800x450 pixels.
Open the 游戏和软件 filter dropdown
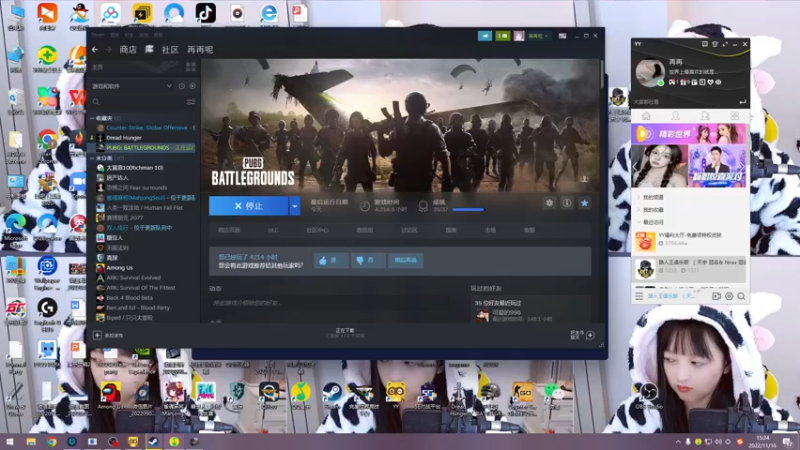click(132, 86)
